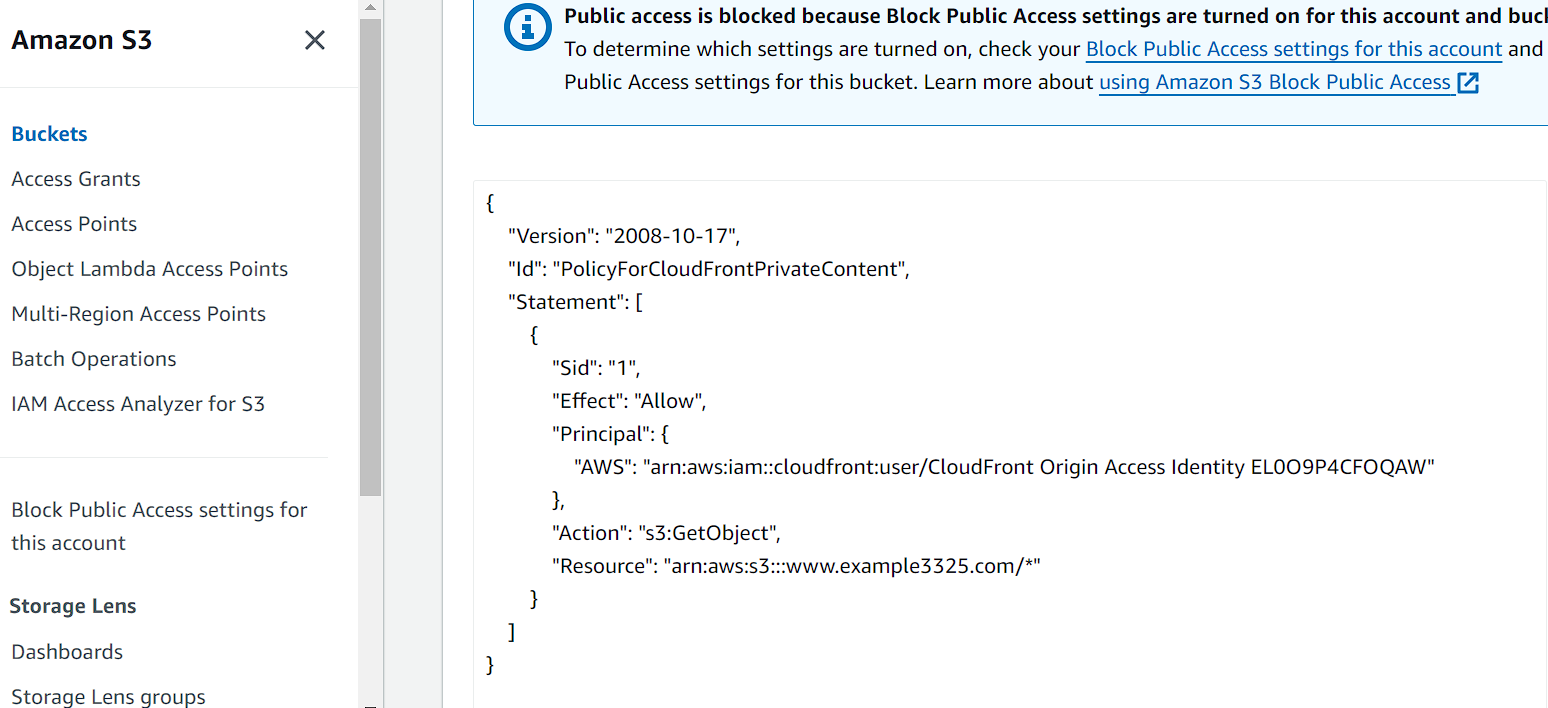
Task: Click the sidebar scrollbar up arrow
Action: pos(370,8)
